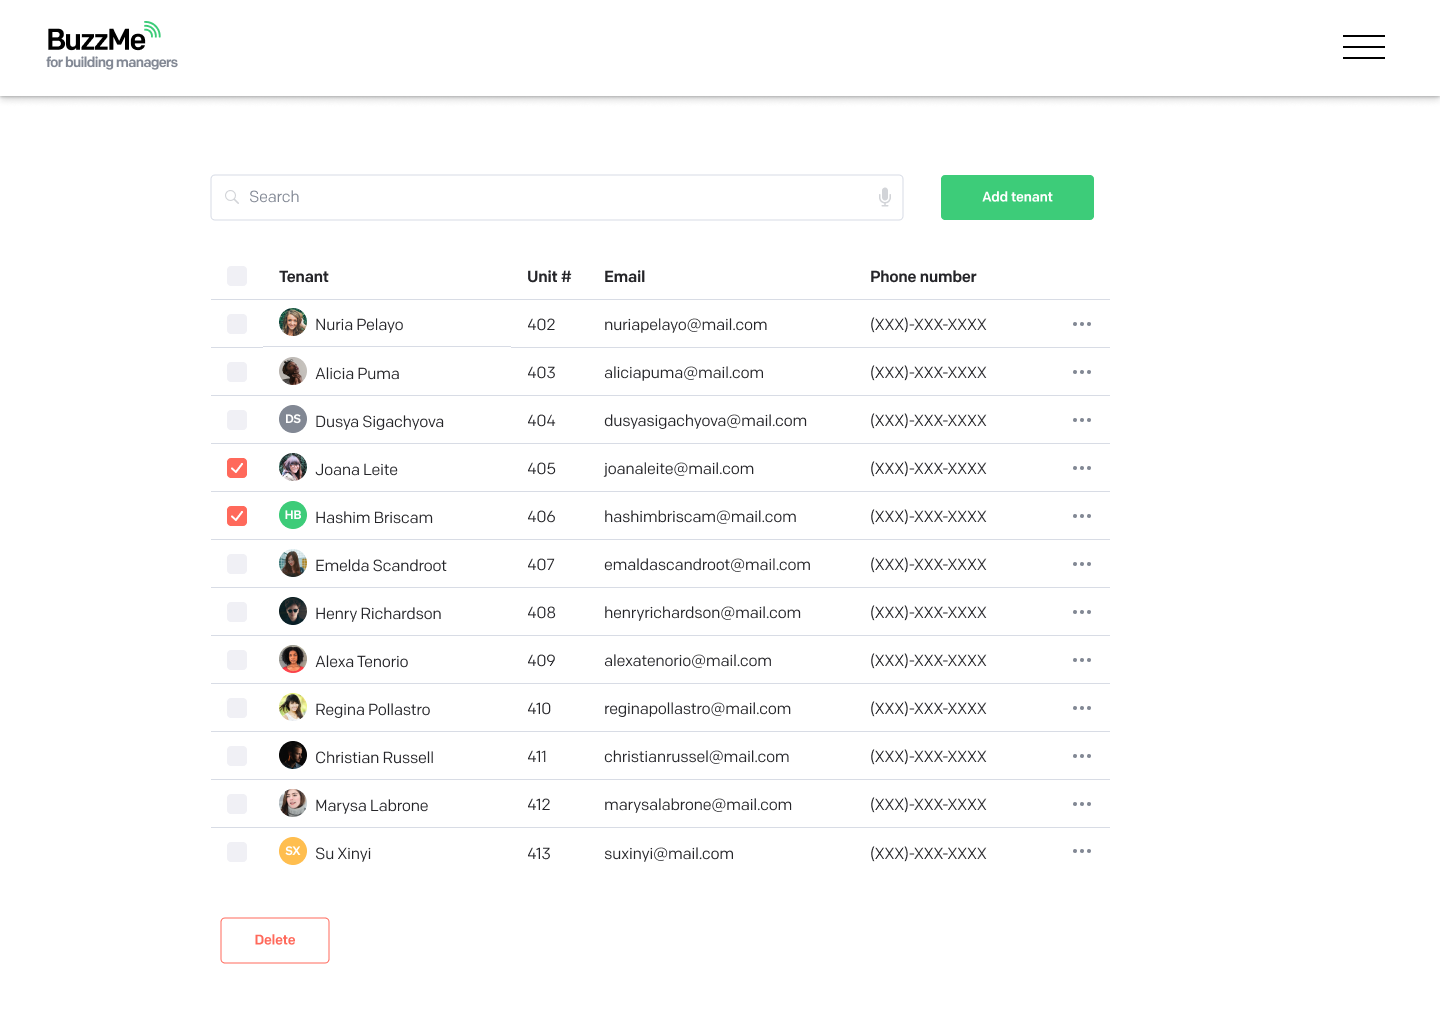Check the Dusya Sigachyova checkbox
Screen dimensions: 1440x1024
[x=237, y=420]
